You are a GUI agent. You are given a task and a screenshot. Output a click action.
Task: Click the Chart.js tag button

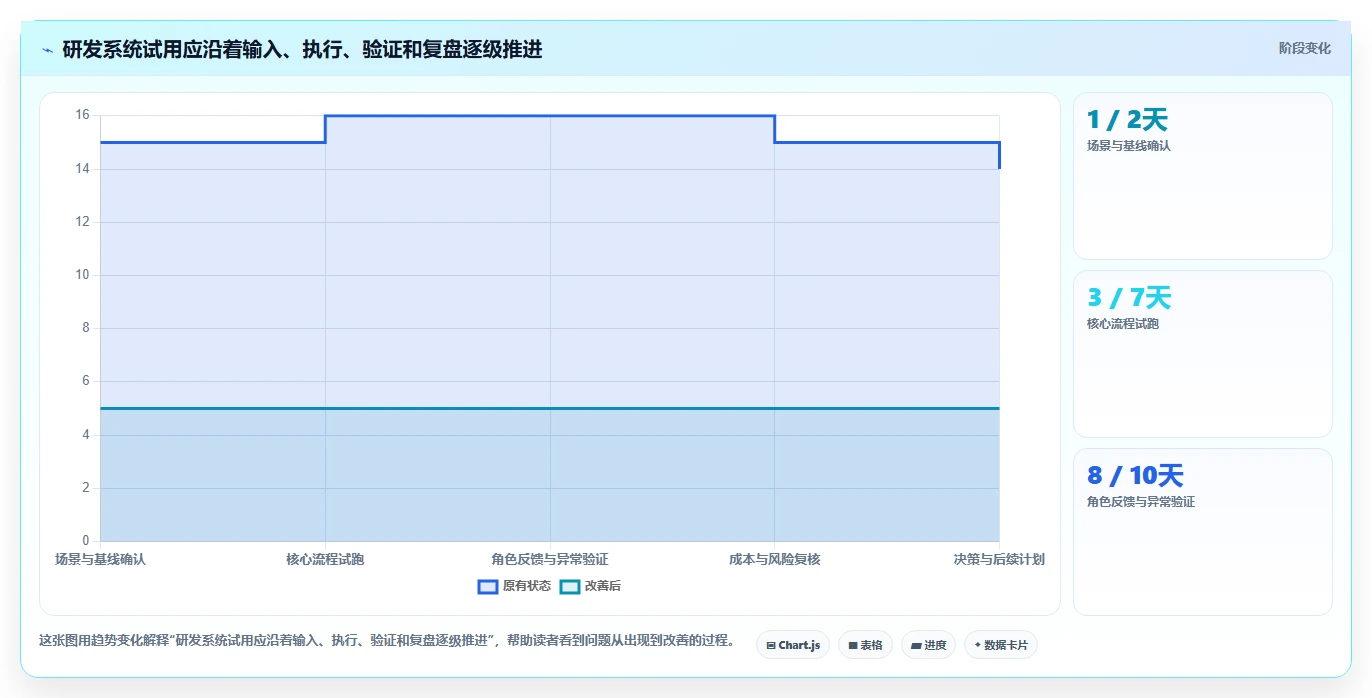[x=793, y=645]
